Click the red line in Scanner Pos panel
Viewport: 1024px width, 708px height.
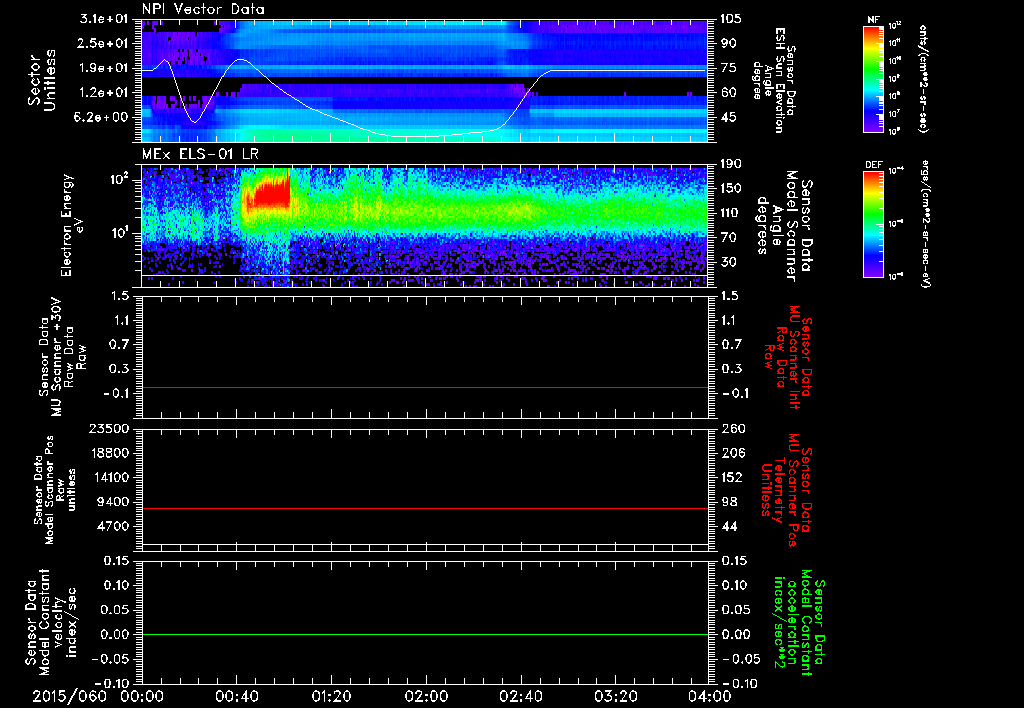tap(425, 508)
